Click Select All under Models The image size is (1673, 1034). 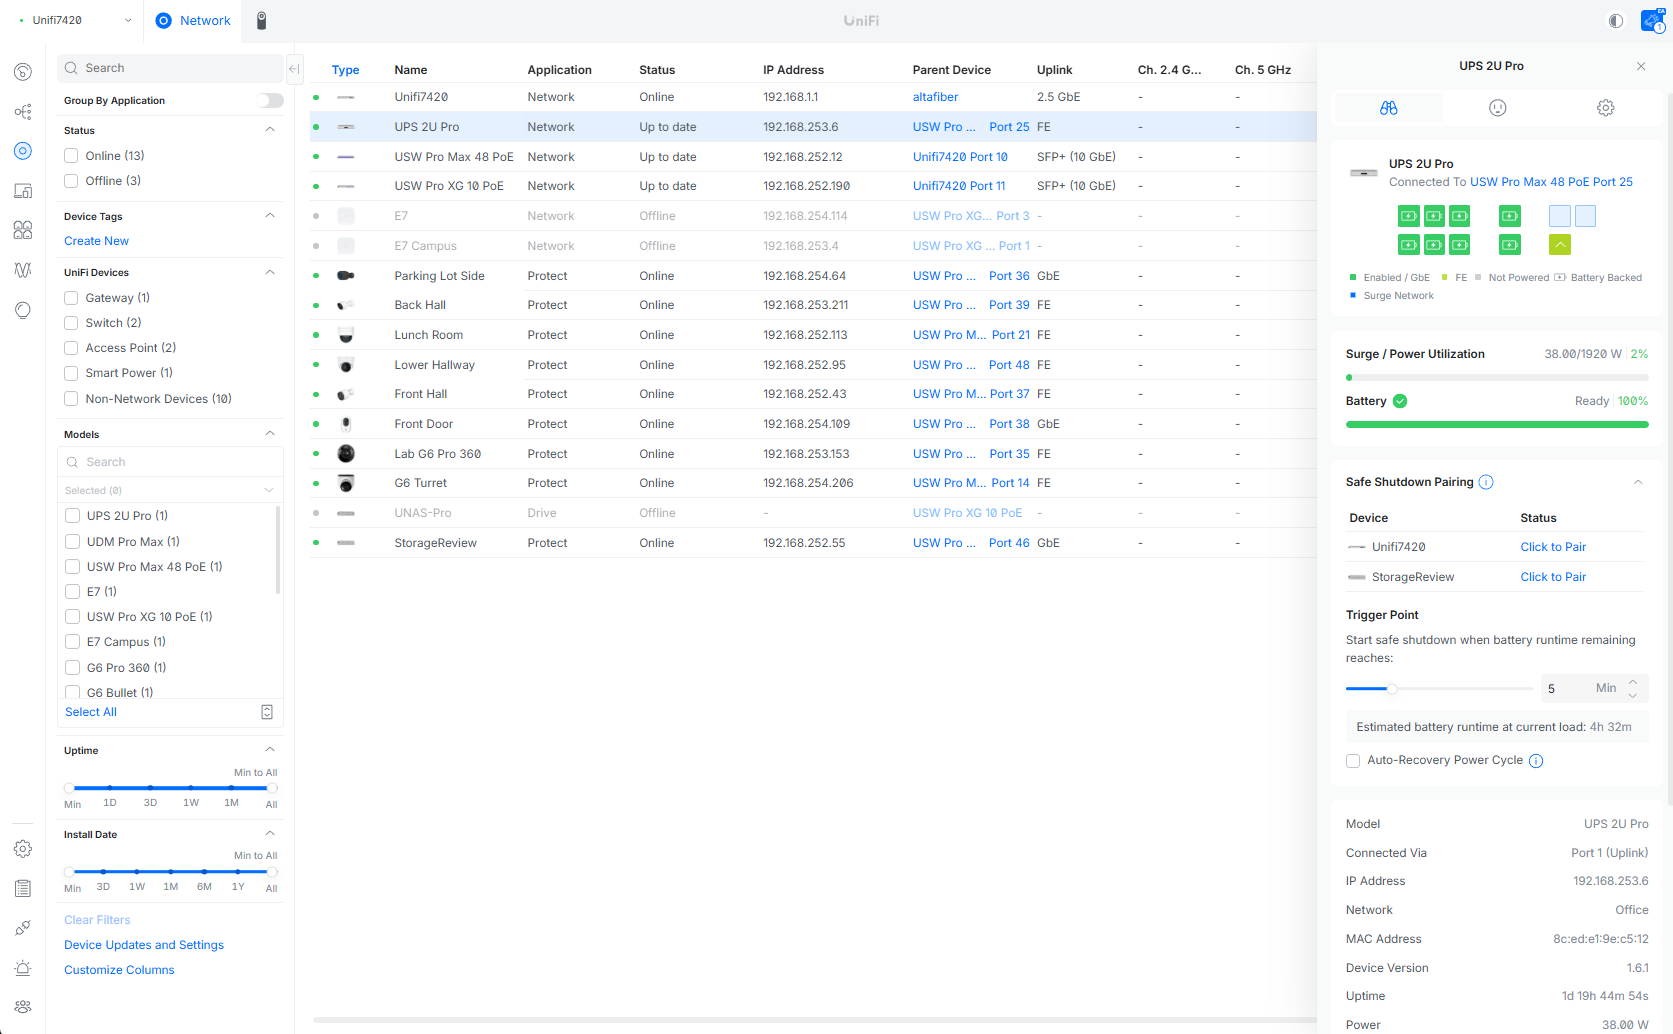pos(91,712)
